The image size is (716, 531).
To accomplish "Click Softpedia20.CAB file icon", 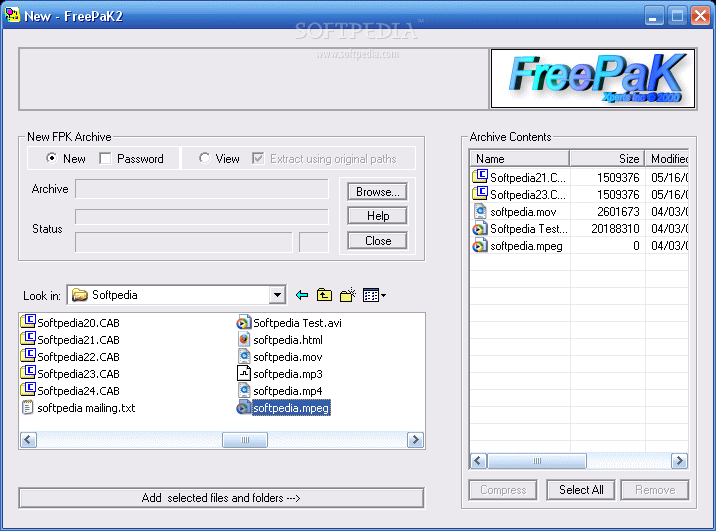I will coord(28,322).
